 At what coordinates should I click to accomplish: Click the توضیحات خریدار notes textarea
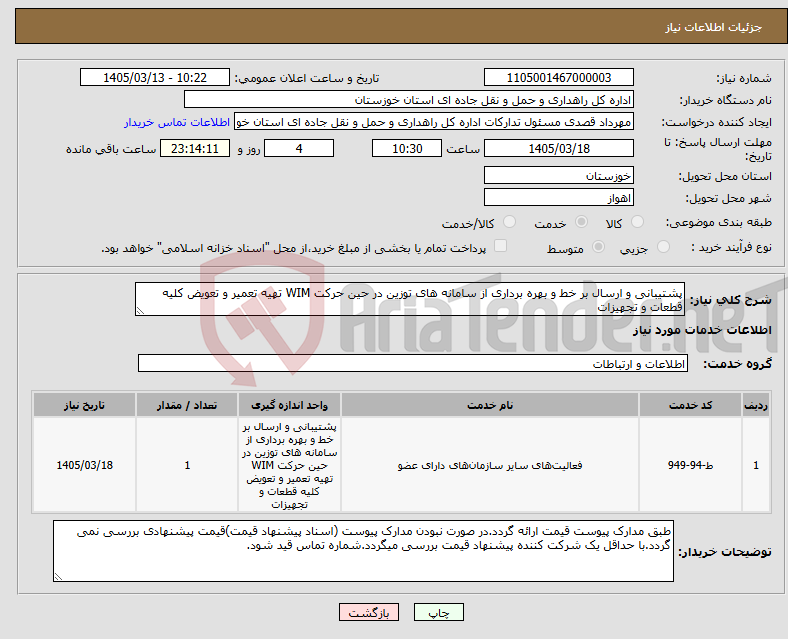pos(363,552)
